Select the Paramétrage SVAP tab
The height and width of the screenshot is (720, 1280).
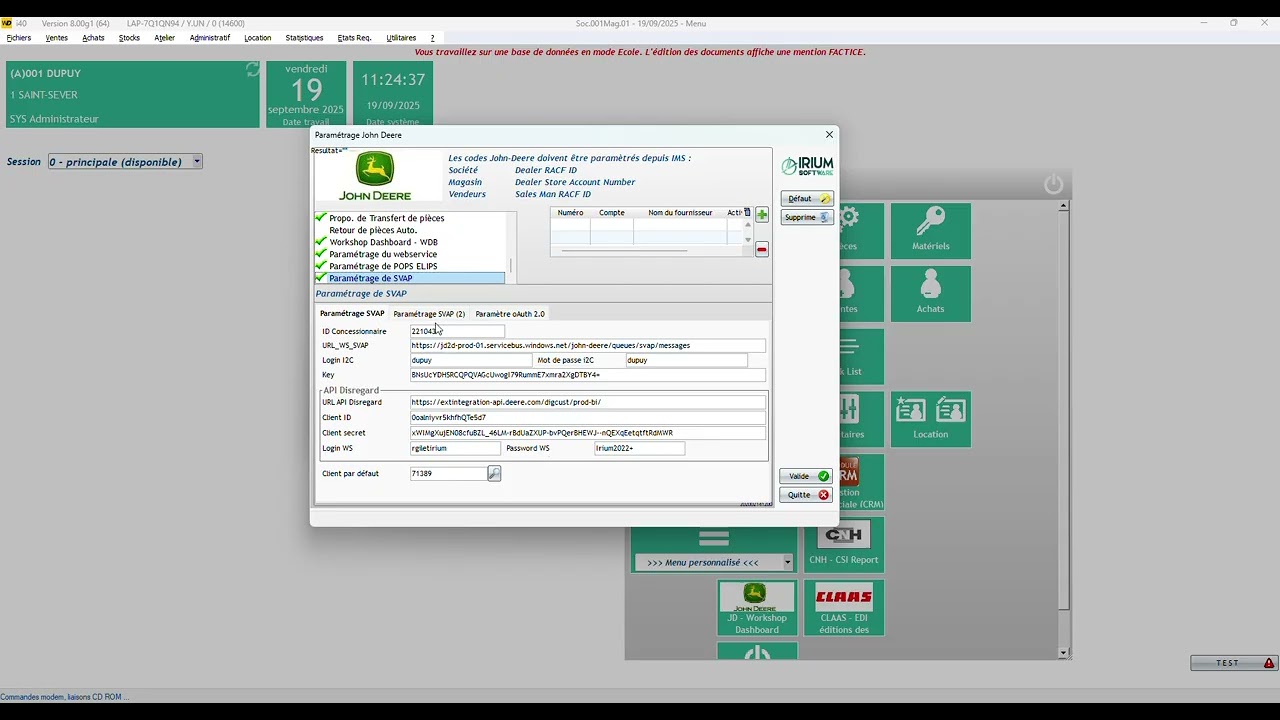(x=352, y=314)
